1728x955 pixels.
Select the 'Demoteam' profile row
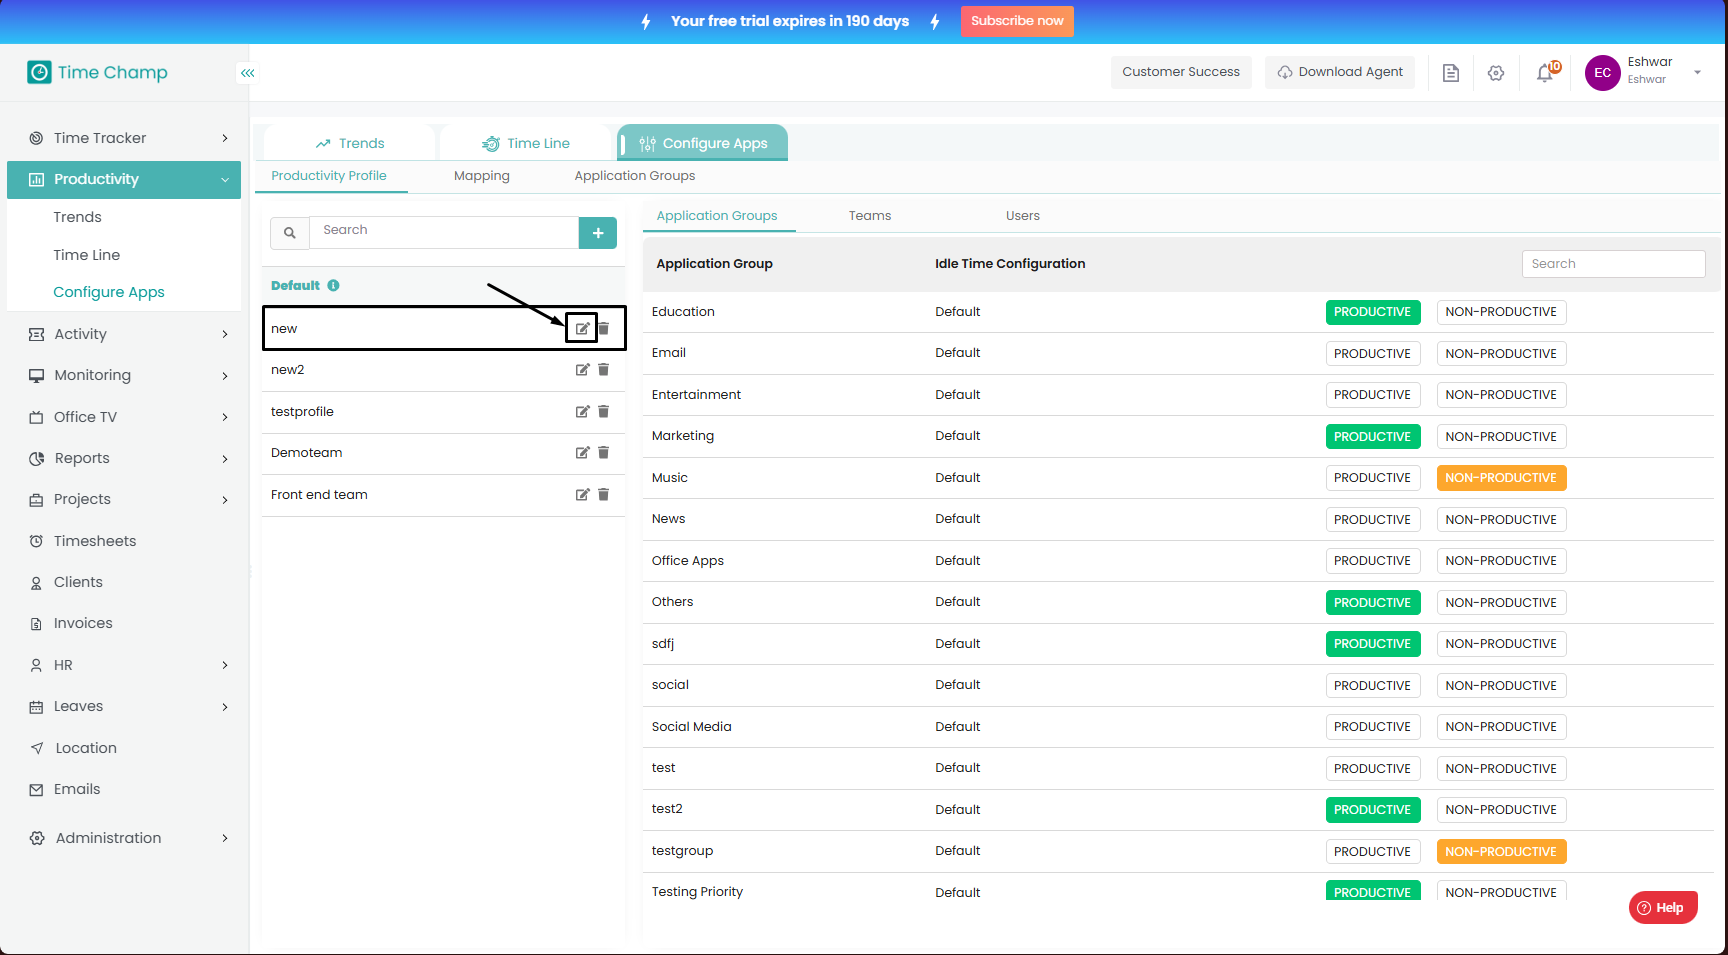coord(444,453)
